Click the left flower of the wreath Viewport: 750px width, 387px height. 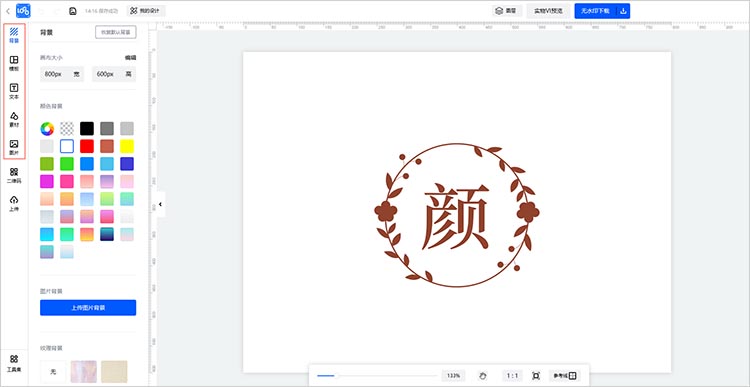386,211
